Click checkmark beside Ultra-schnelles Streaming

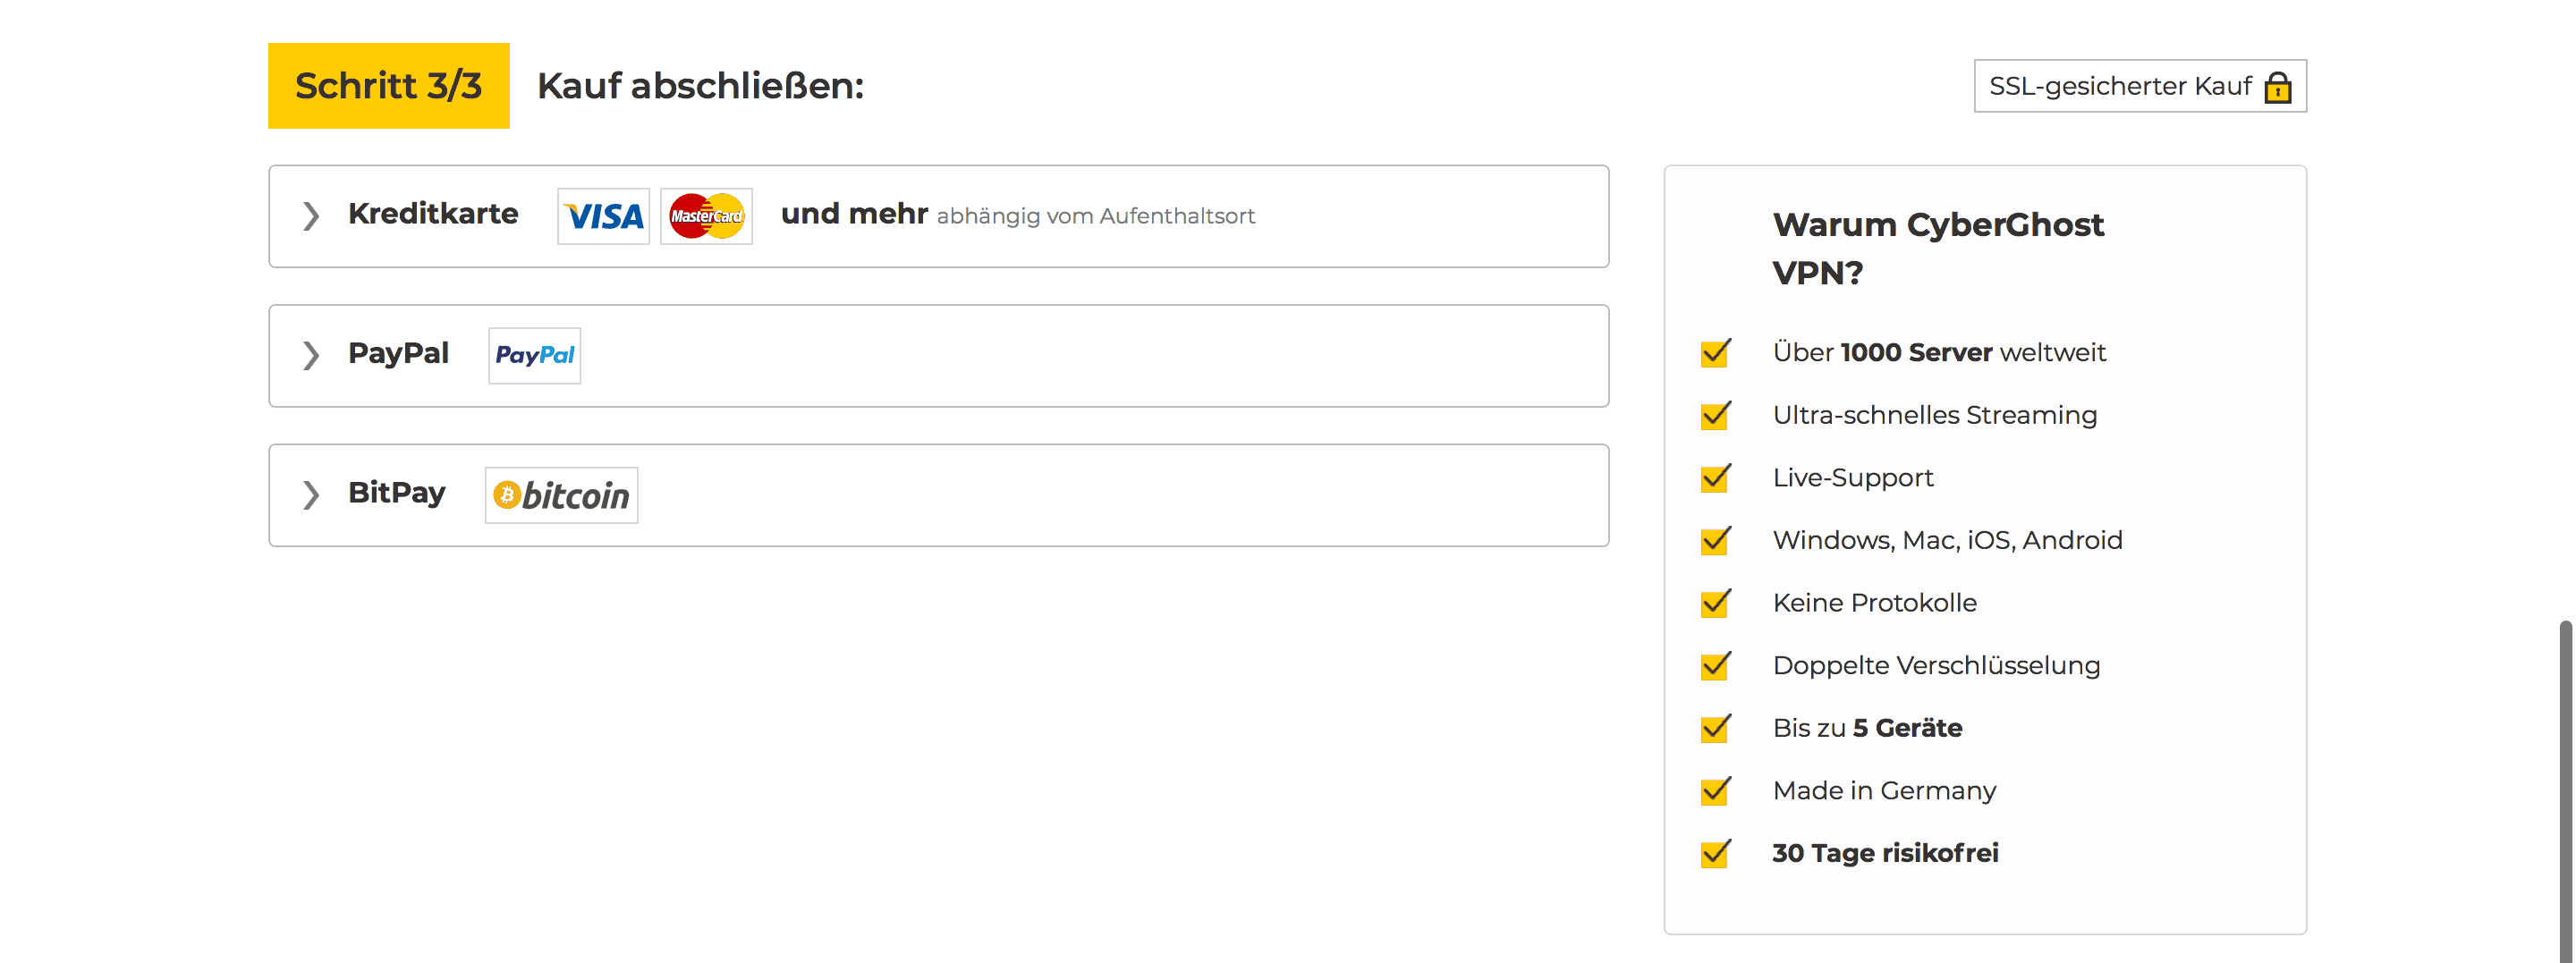tap(1715, 415)
